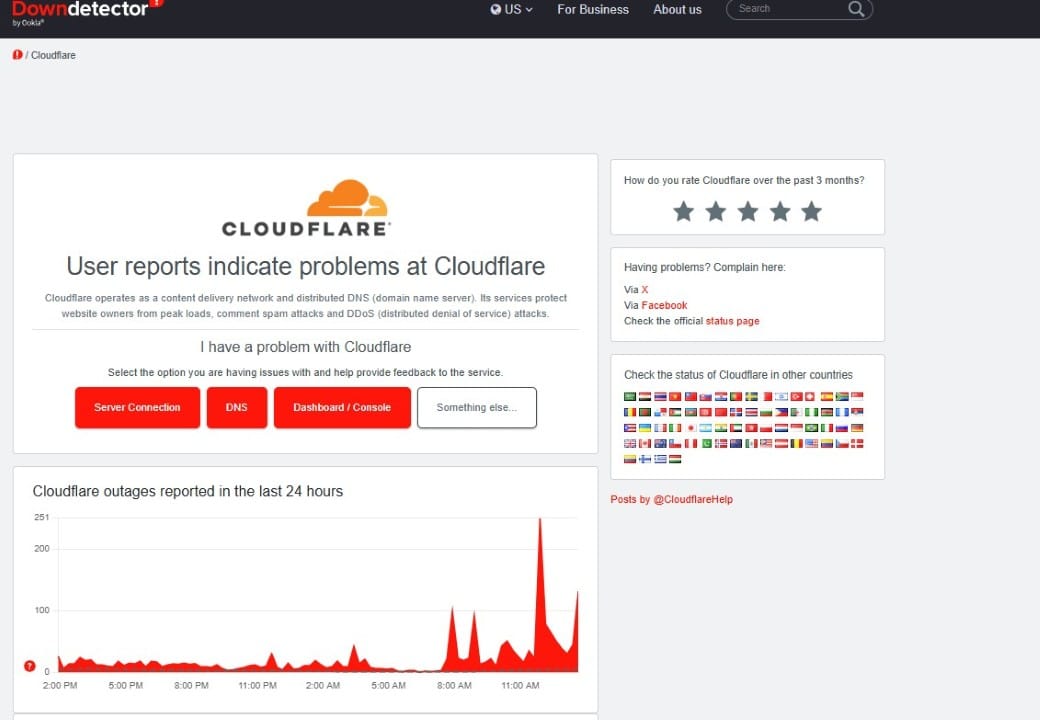The height and width of the screenshot is (720, 1040).
Task: Click the Cloudflare cloud logo
Action: 306,208
